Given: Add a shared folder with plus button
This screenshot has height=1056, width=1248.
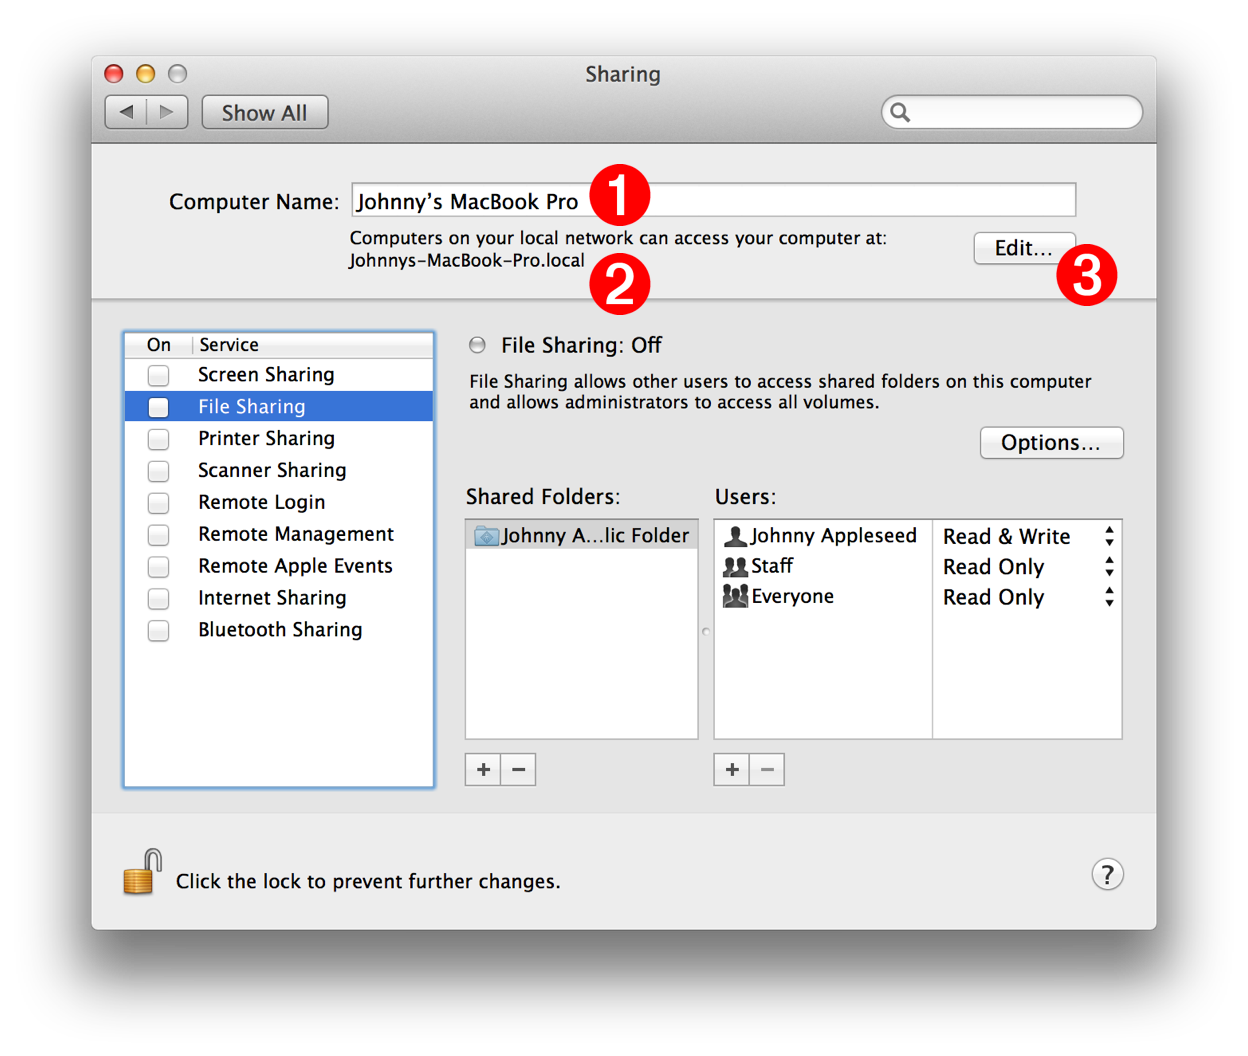Looking at the screenshot, I should [483, 769].
